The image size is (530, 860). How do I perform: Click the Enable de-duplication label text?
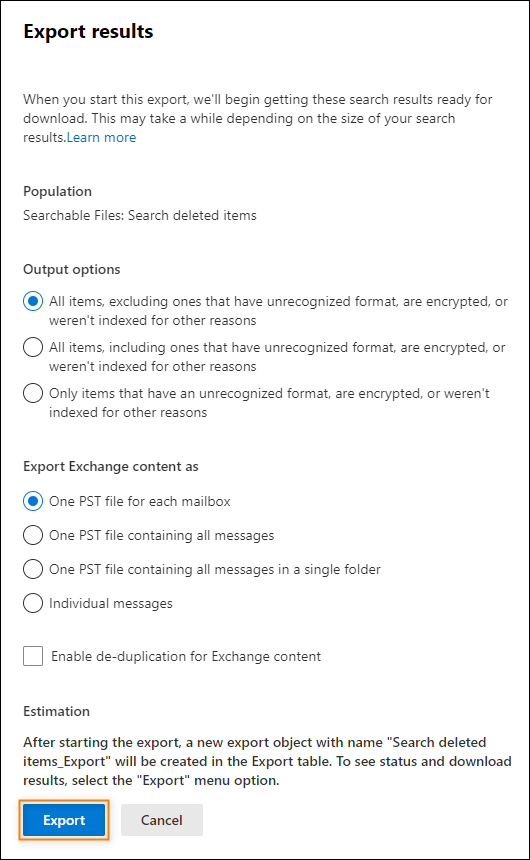(186, 657)
